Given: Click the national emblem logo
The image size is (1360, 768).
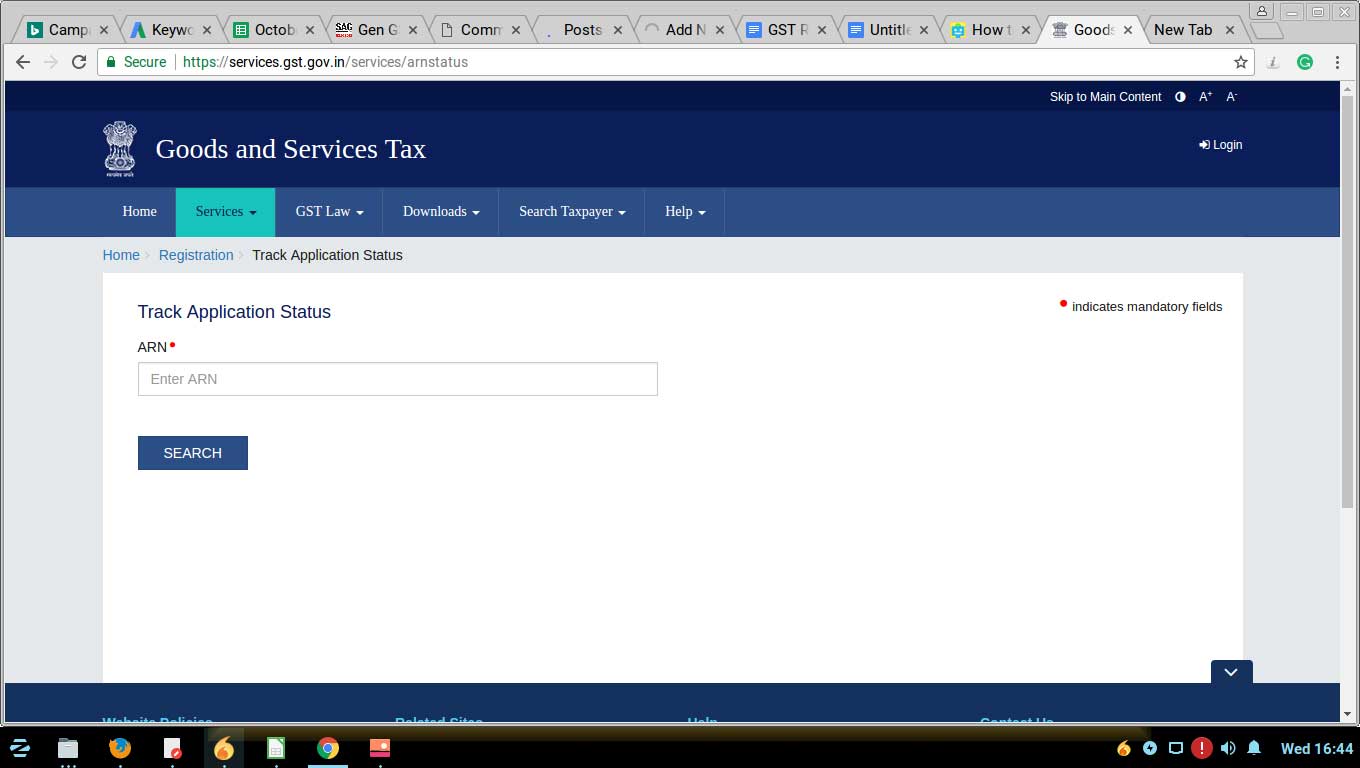Looking at the screenshot, I should (120, 149).
